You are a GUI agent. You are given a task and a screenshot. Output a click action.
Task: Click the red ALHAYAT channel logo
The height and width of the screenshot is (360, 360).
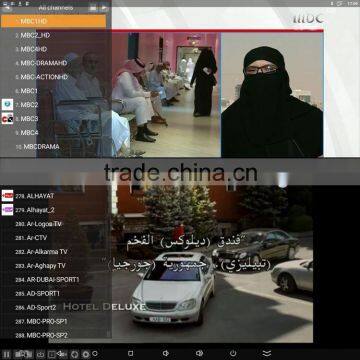click(7, 196)
